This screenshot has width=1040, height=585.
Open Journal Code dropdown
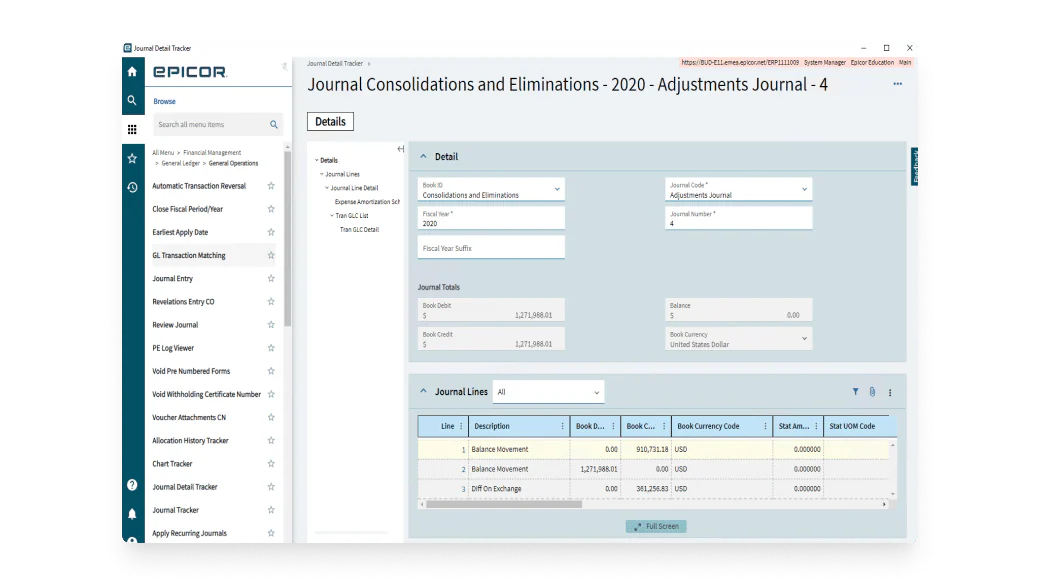click(804, 190)
